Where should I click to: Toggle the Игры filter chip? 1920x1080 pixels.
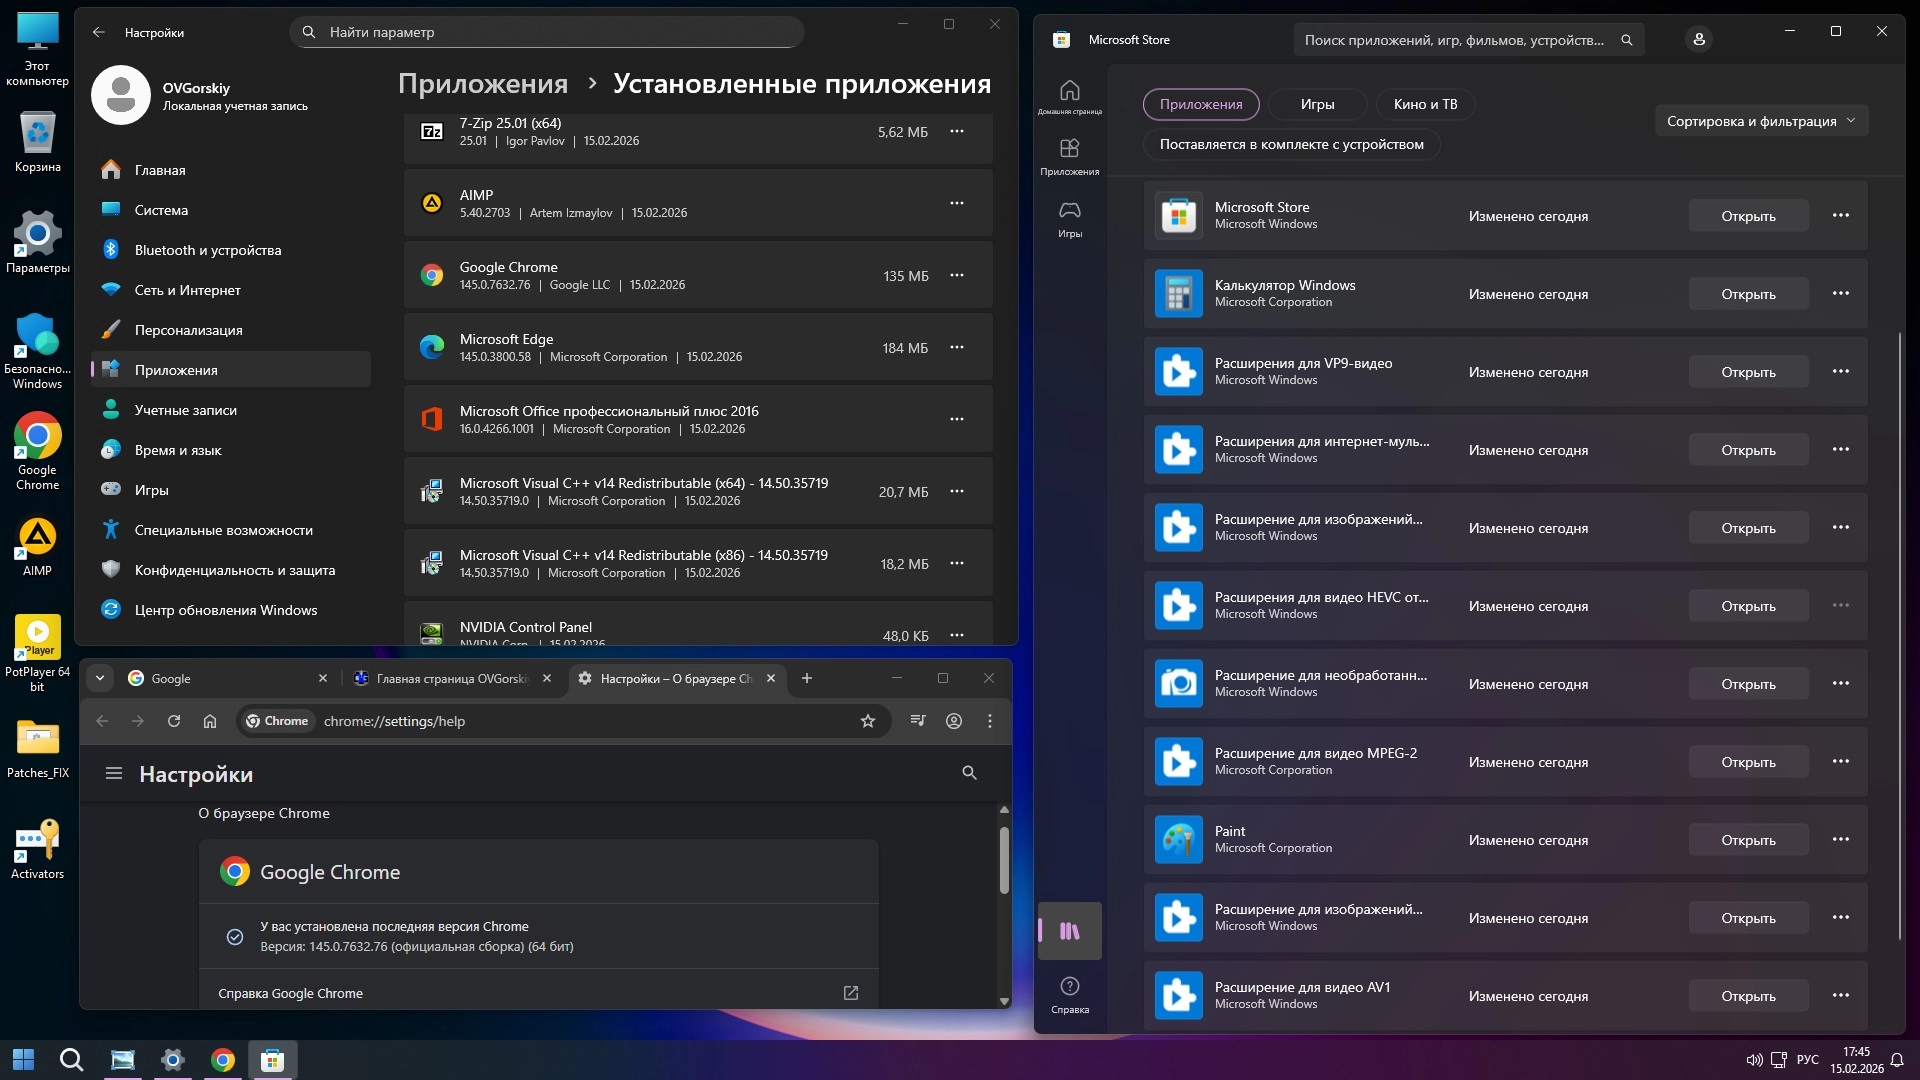[x=1317, y=104]
